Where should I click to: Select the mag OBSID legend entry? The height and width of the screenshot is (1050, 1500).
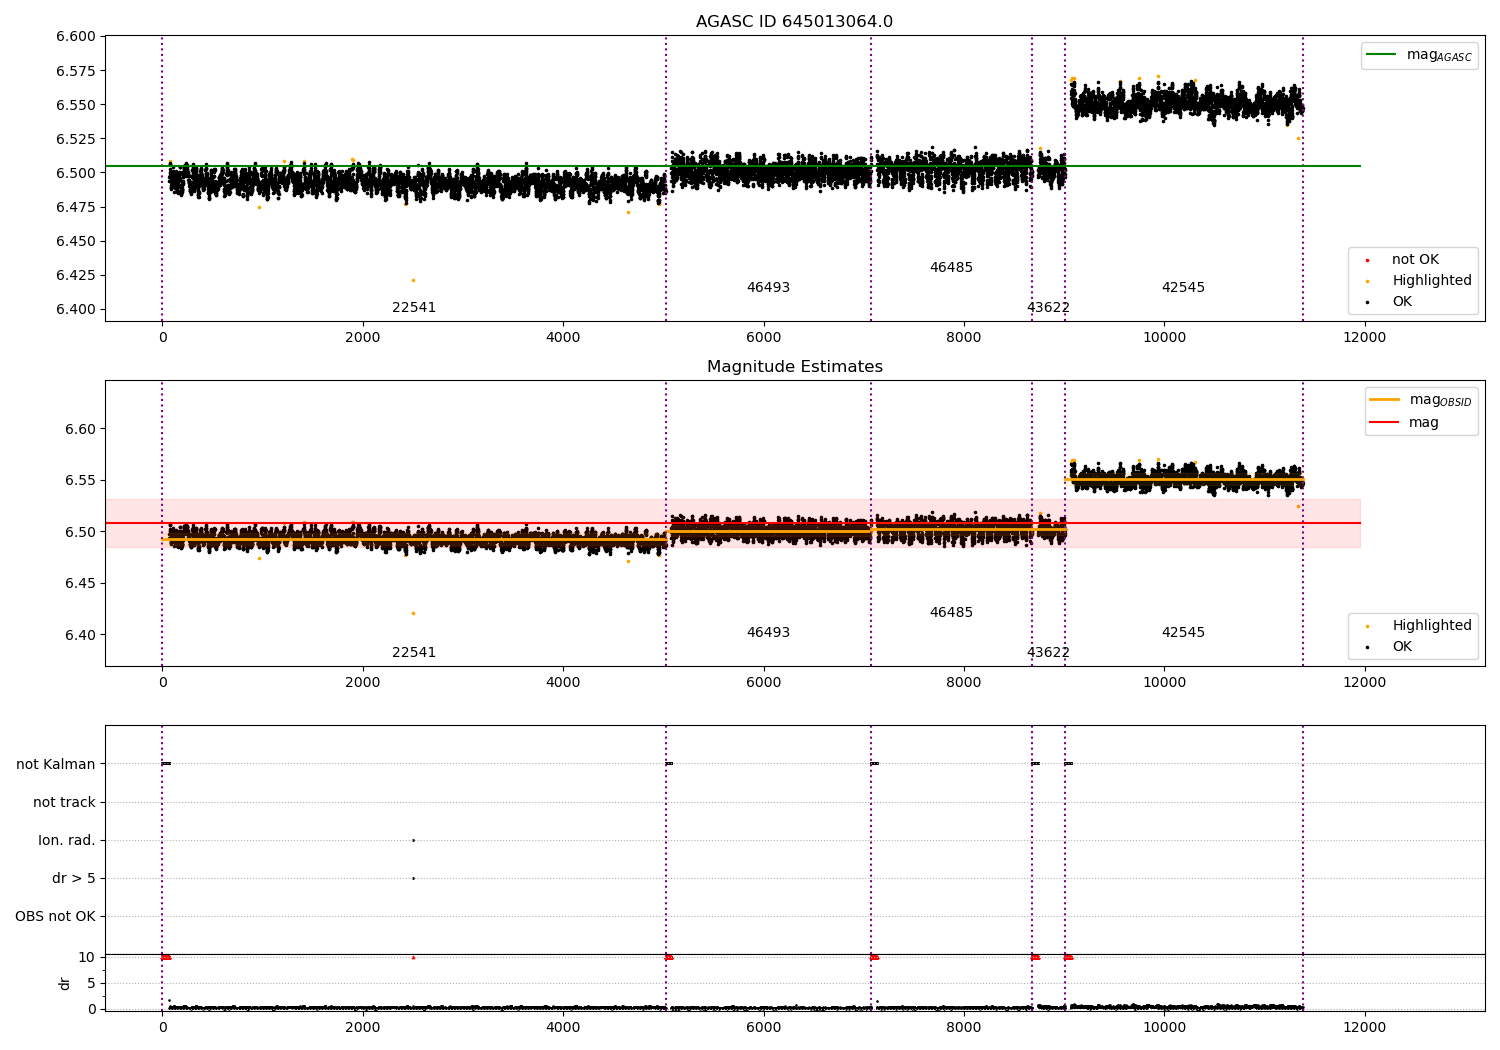1421,400
